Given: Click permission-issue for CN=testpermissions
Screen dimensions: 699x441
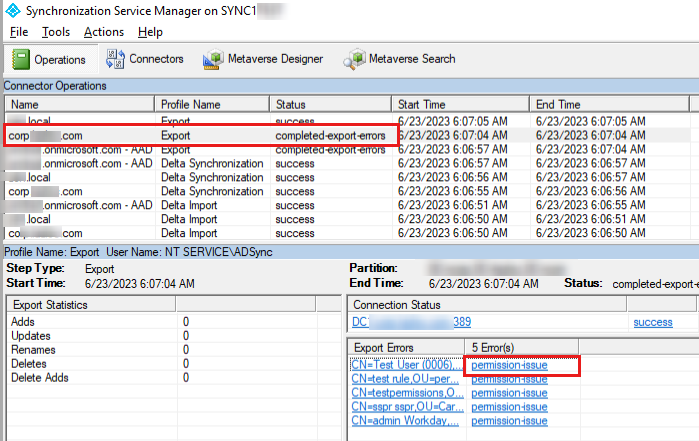Looking at the screenshot, I should click(509, 393).
